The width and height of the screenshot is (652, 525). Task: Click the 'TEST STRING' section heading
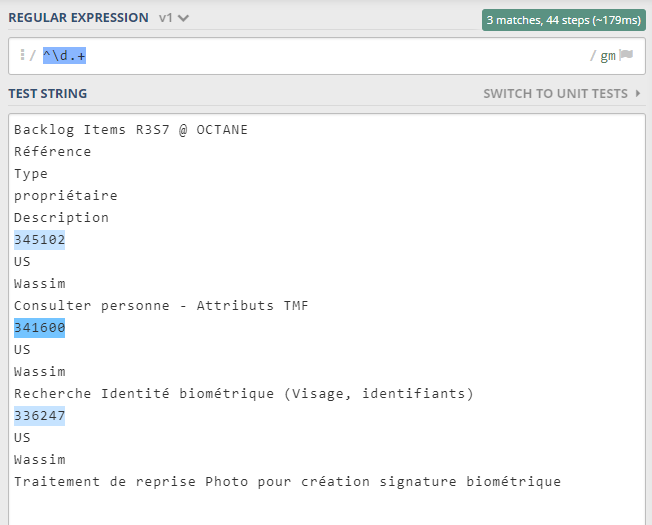(x=48, y=94)
